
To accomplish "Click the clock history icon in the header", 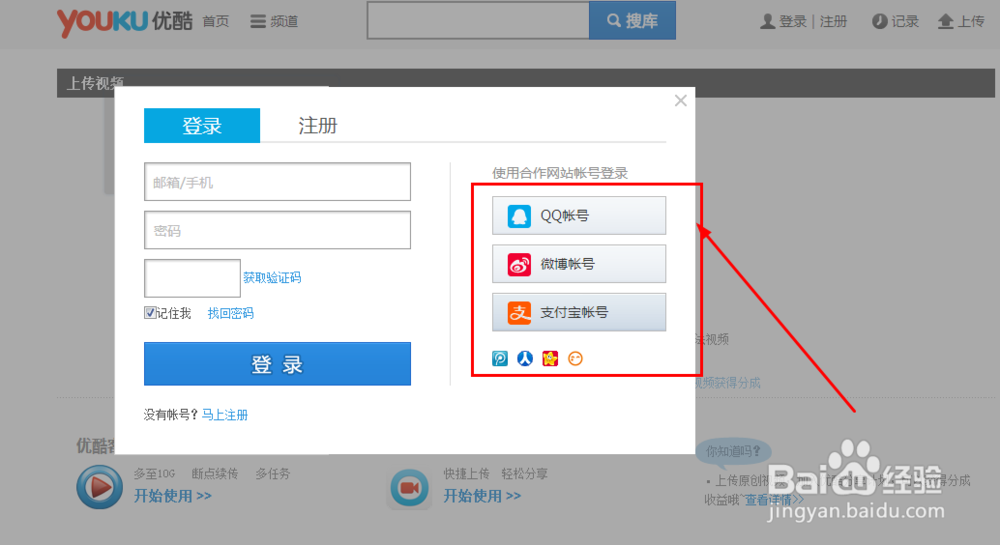I will coord(879,22).
